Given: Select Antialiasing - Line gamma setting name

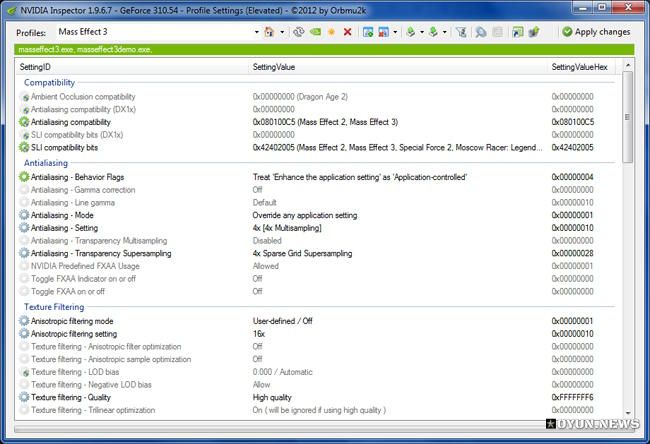Looking at the screenshot, I should click(x=73, y=203).
